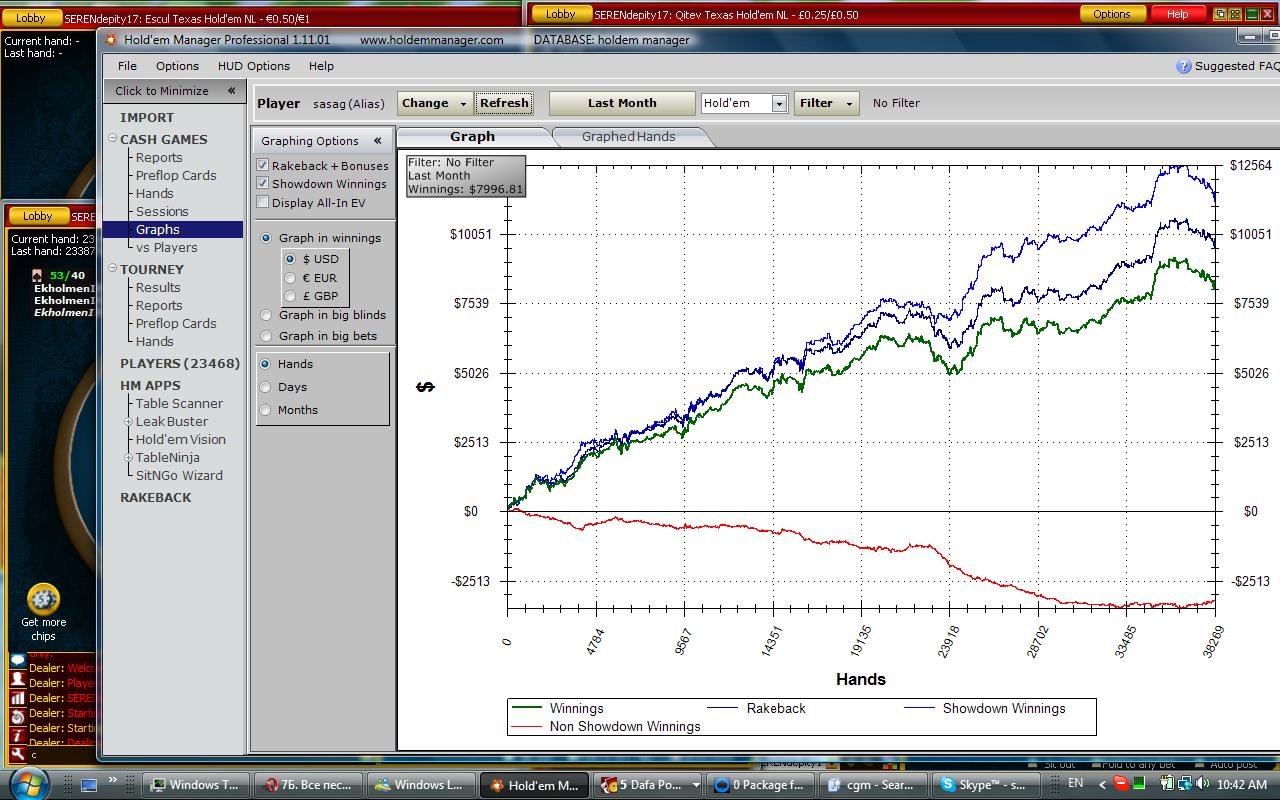This screenshot has height=800, width=1280.
Task: Click the volume speaker icon in system tray
Action: click(1202, 785)
